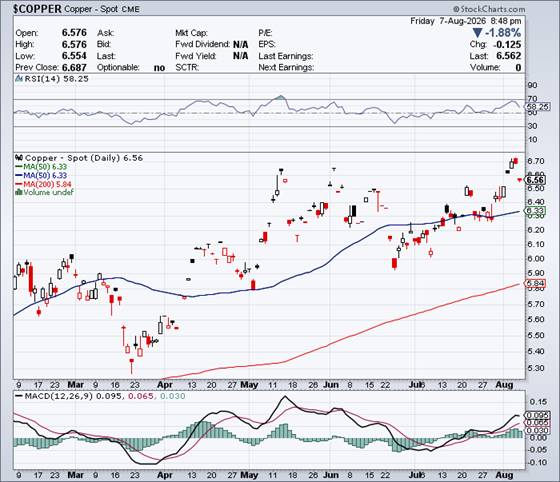Click the RSI(14) 58.25 panel label

(x=56, y=79)
